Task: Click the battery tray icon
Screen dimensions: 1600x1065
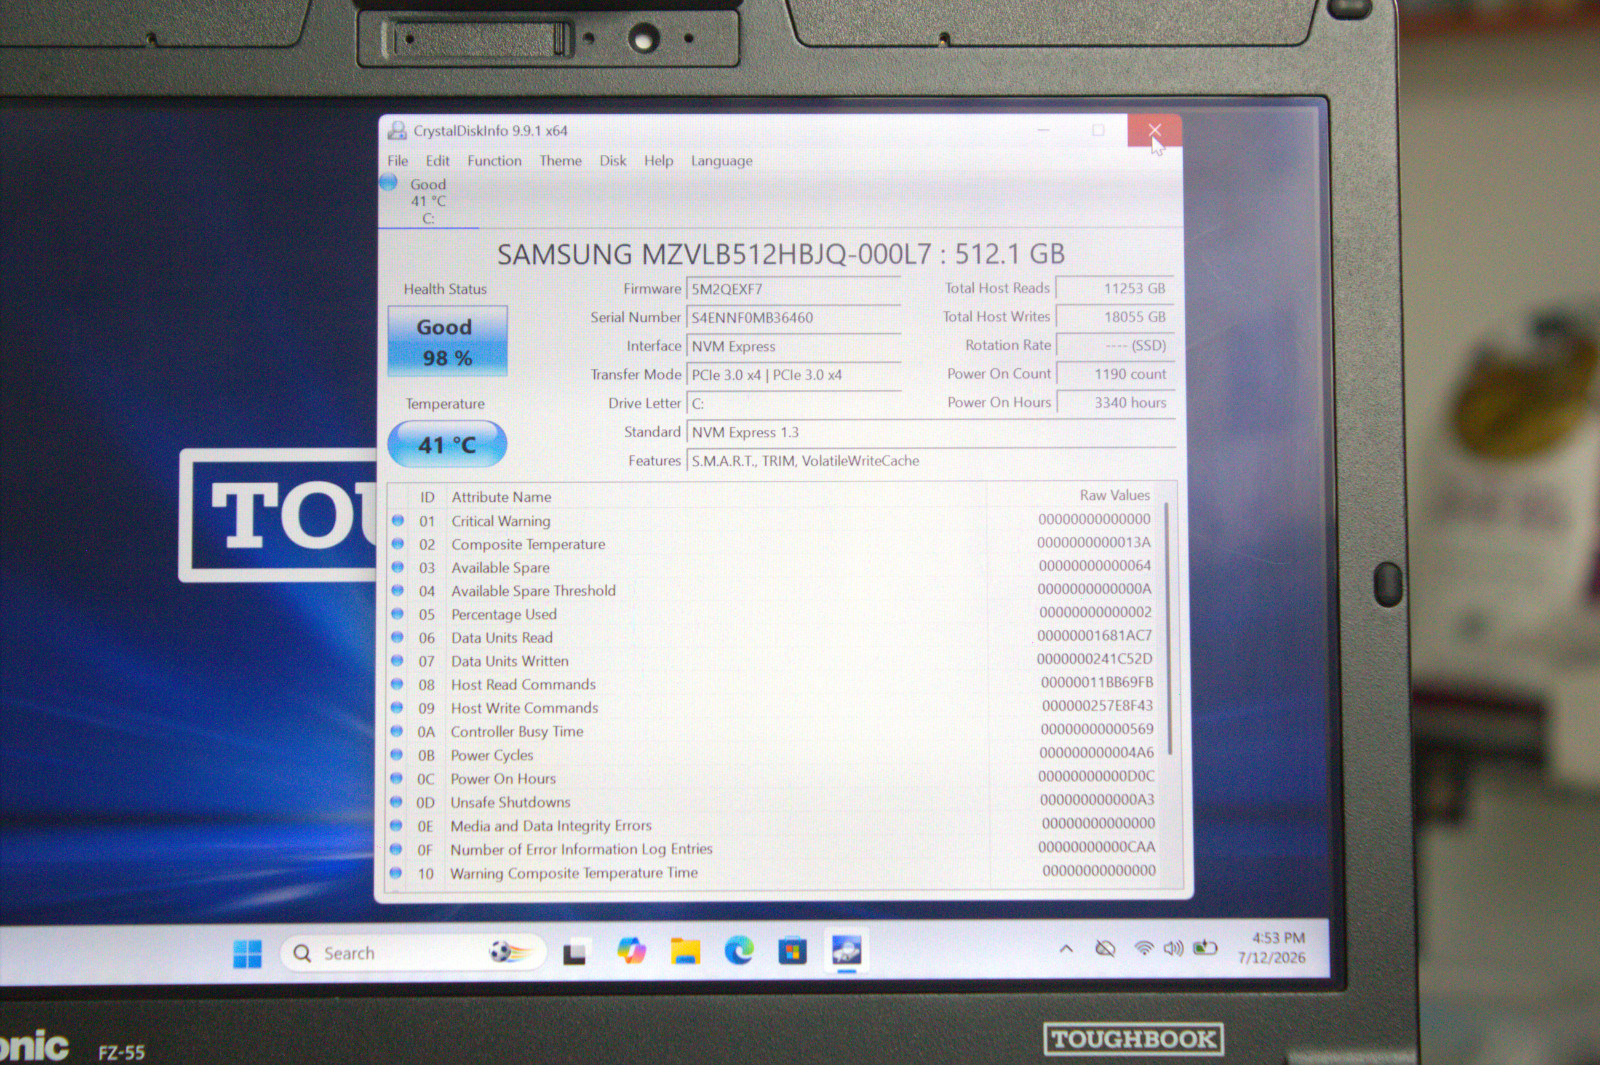Action: point(1205,947)
